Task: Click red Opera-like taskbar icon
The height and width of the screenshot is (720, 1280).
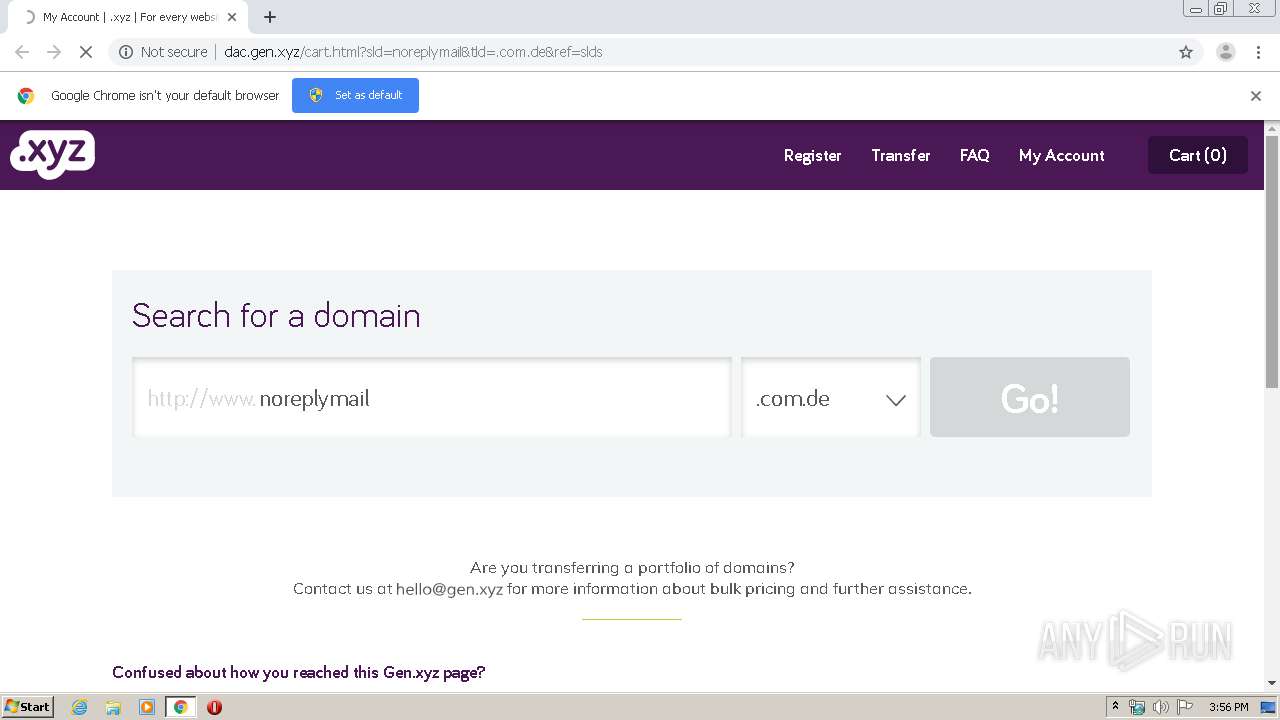Action: click(214, 707)
